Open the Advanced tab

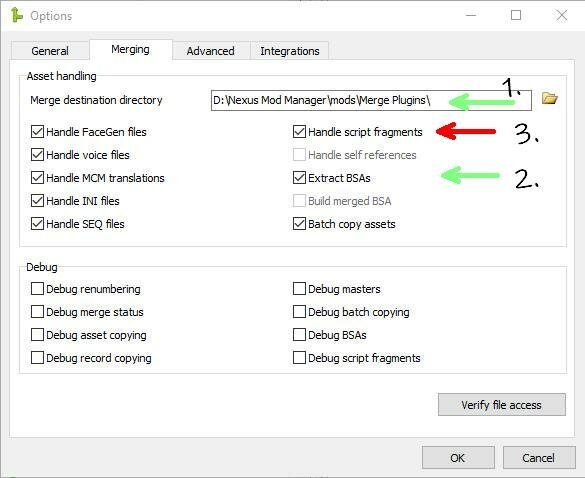(210, 51)
